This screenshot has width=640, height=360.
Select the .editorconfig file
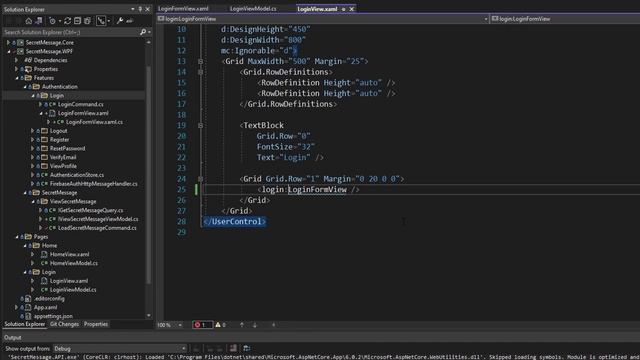[49, 298]
